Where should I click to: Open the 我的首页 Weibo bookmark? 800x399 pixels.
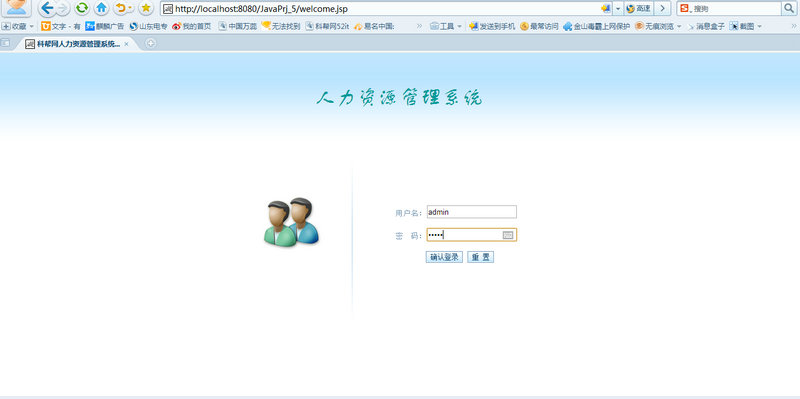[191, 26]
